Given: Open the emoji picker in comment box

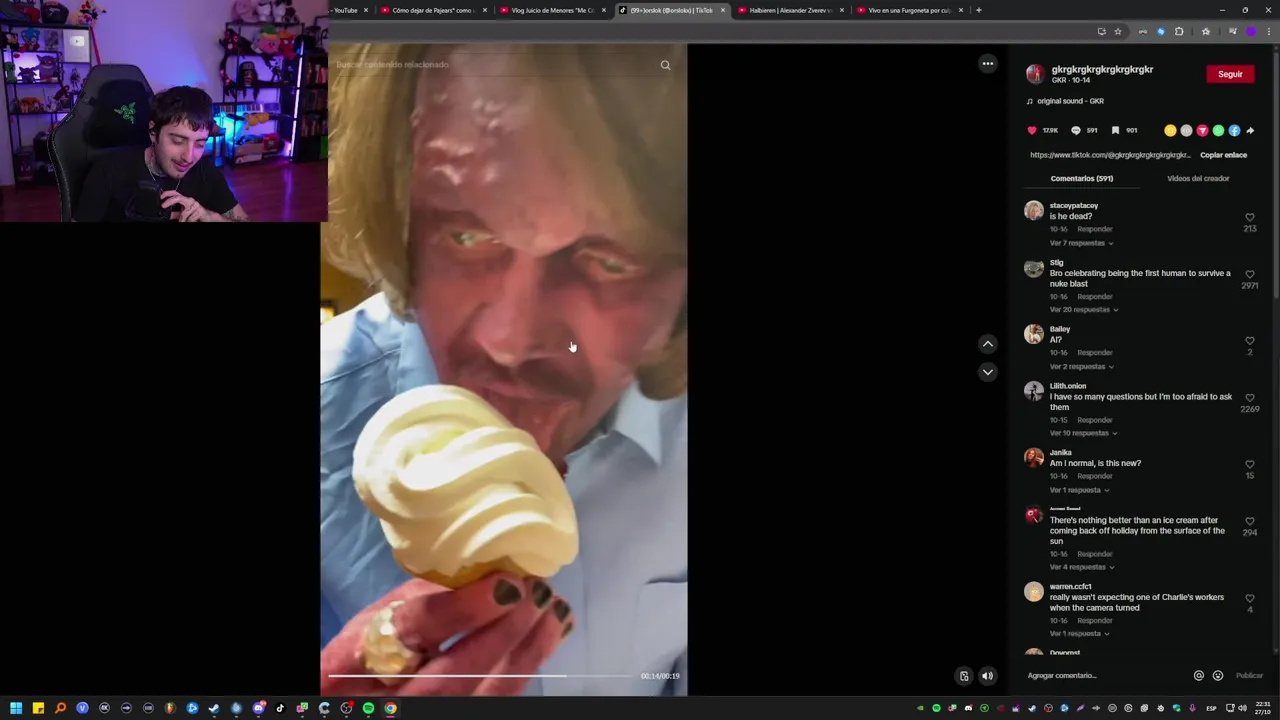Looking at the screenshot, I should point(1218,675).
